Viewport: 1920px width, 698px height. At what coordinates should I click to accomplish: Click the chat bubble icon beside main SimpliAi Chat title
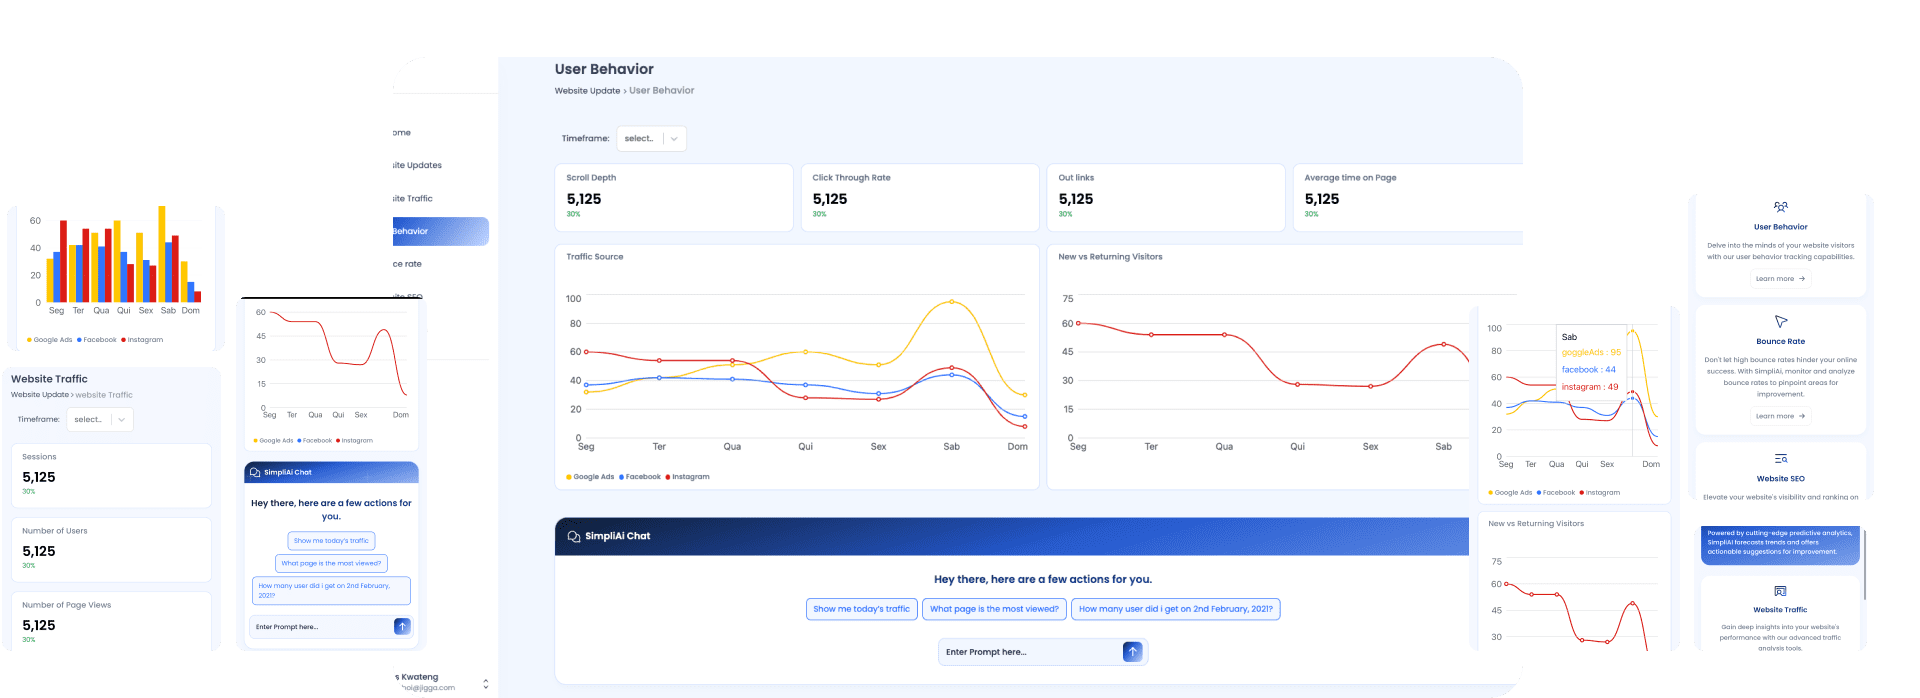573,536
